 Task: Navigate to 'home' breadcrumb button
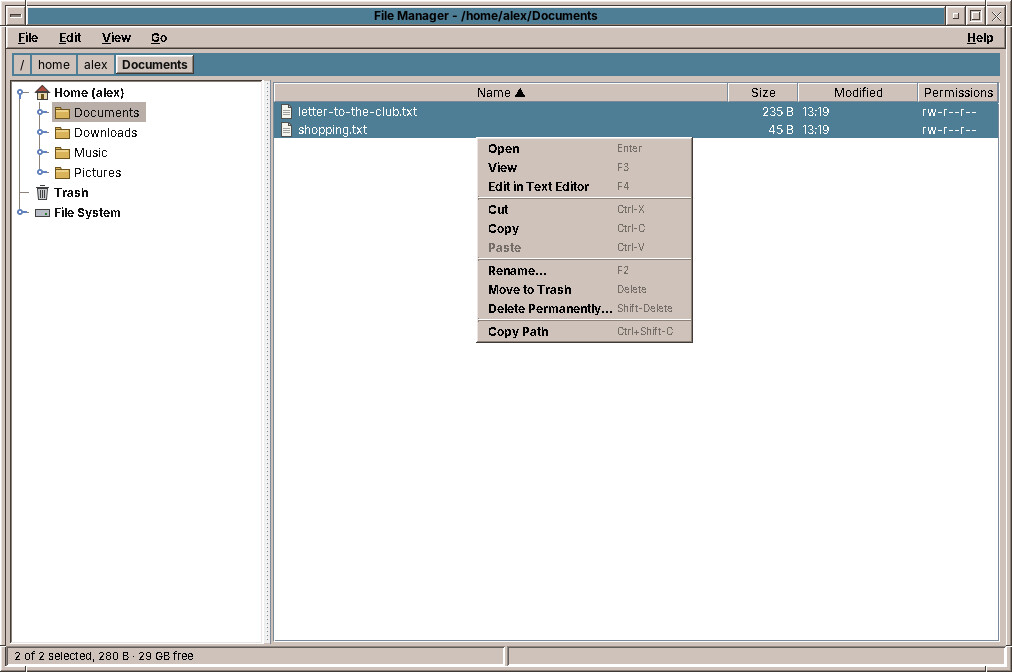(x=54, y=65)
